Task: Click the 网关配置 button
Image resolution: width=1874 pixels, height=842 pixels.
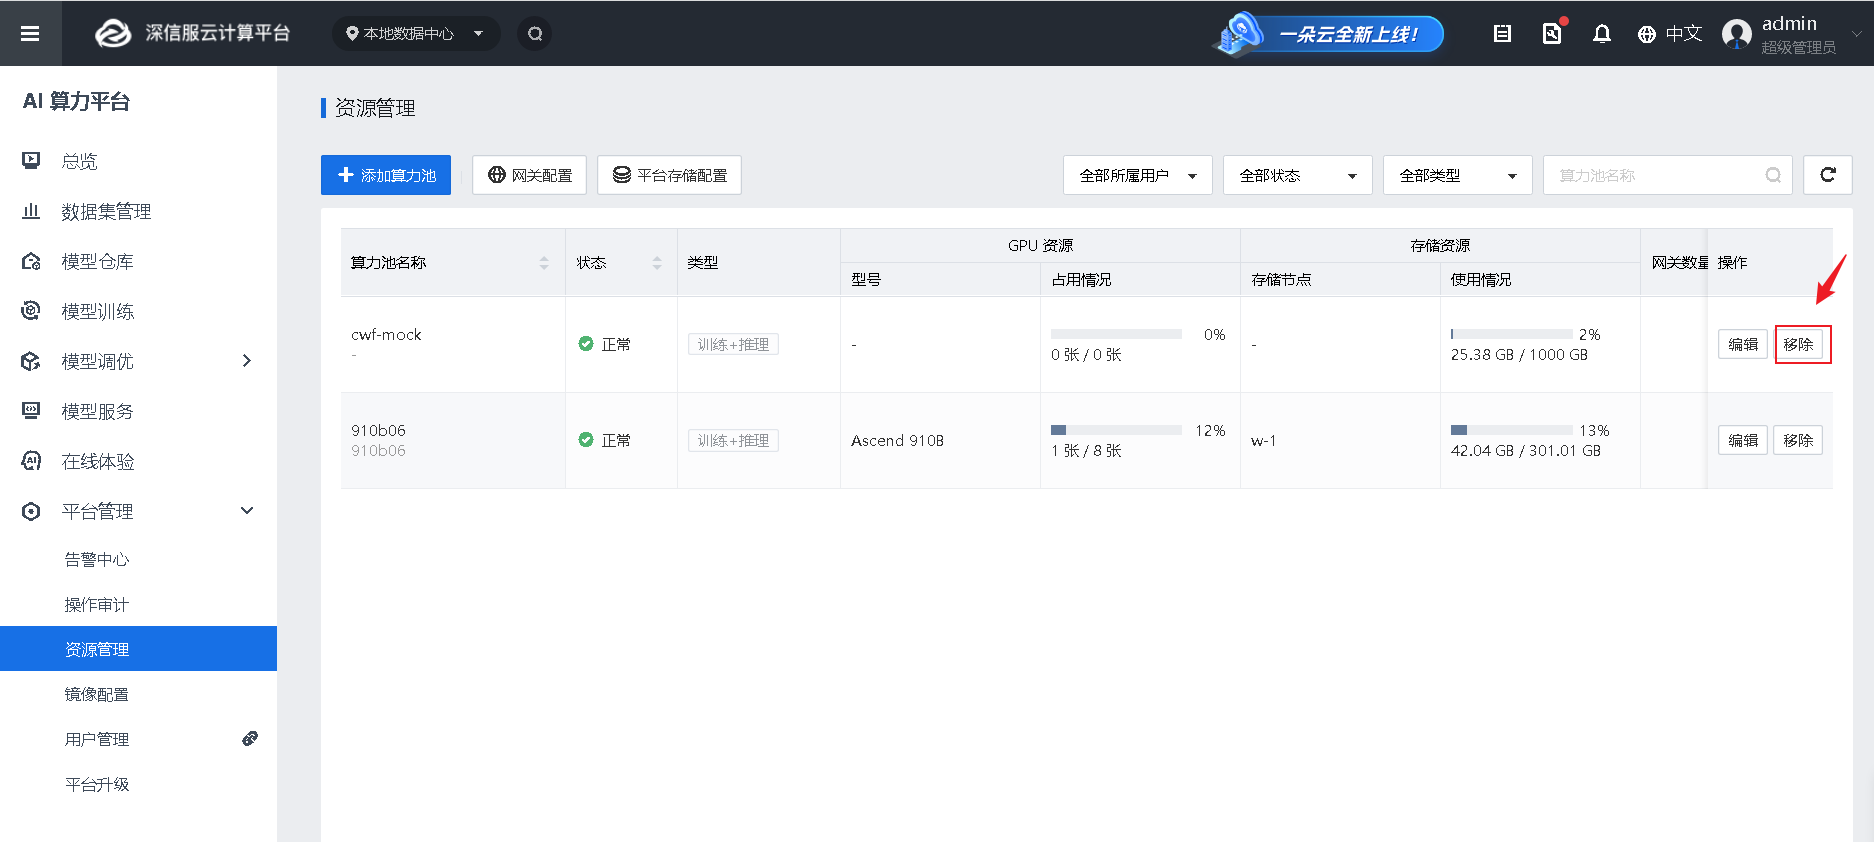Action: point(529,175)
